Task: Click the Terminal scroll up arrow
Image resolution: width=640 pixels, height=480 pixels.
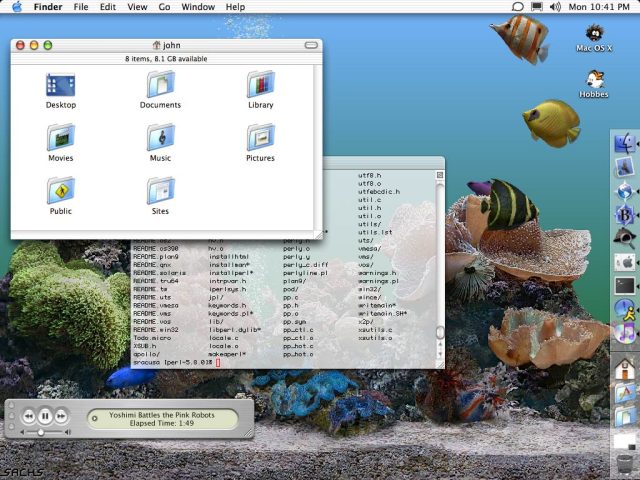Action: (440, 344)
